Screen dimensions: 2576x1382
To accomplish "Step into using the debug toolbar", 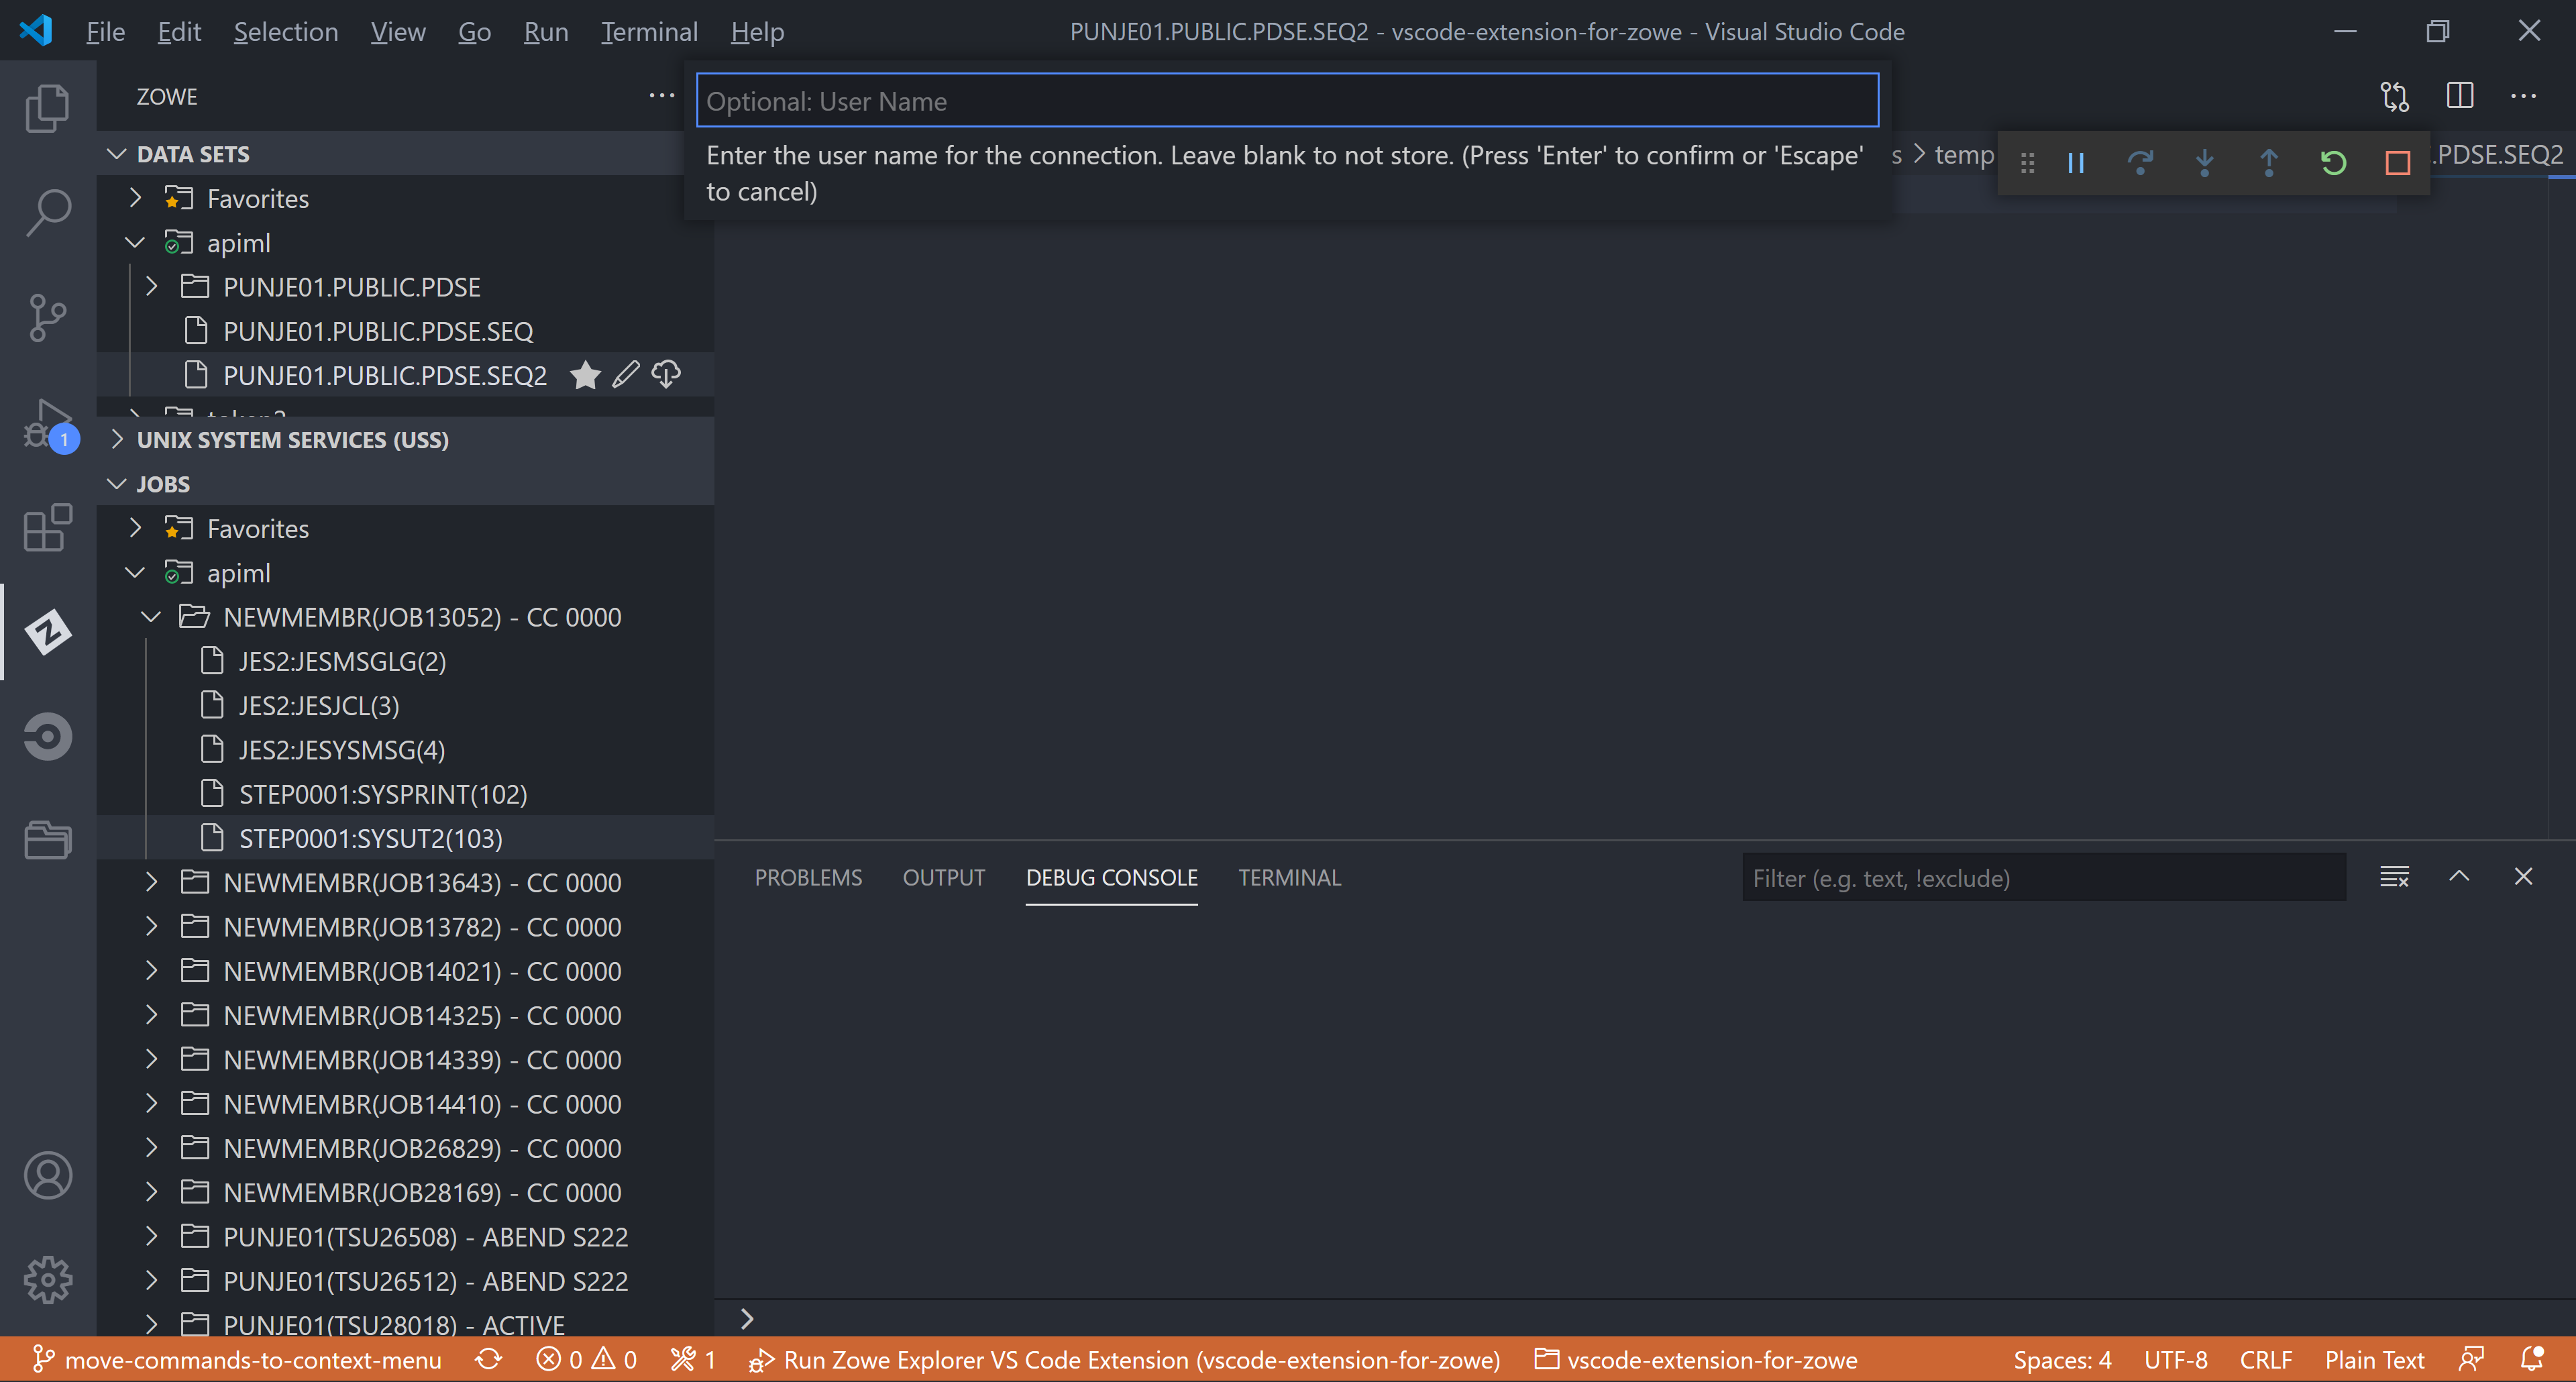I will click(2205, 162).
